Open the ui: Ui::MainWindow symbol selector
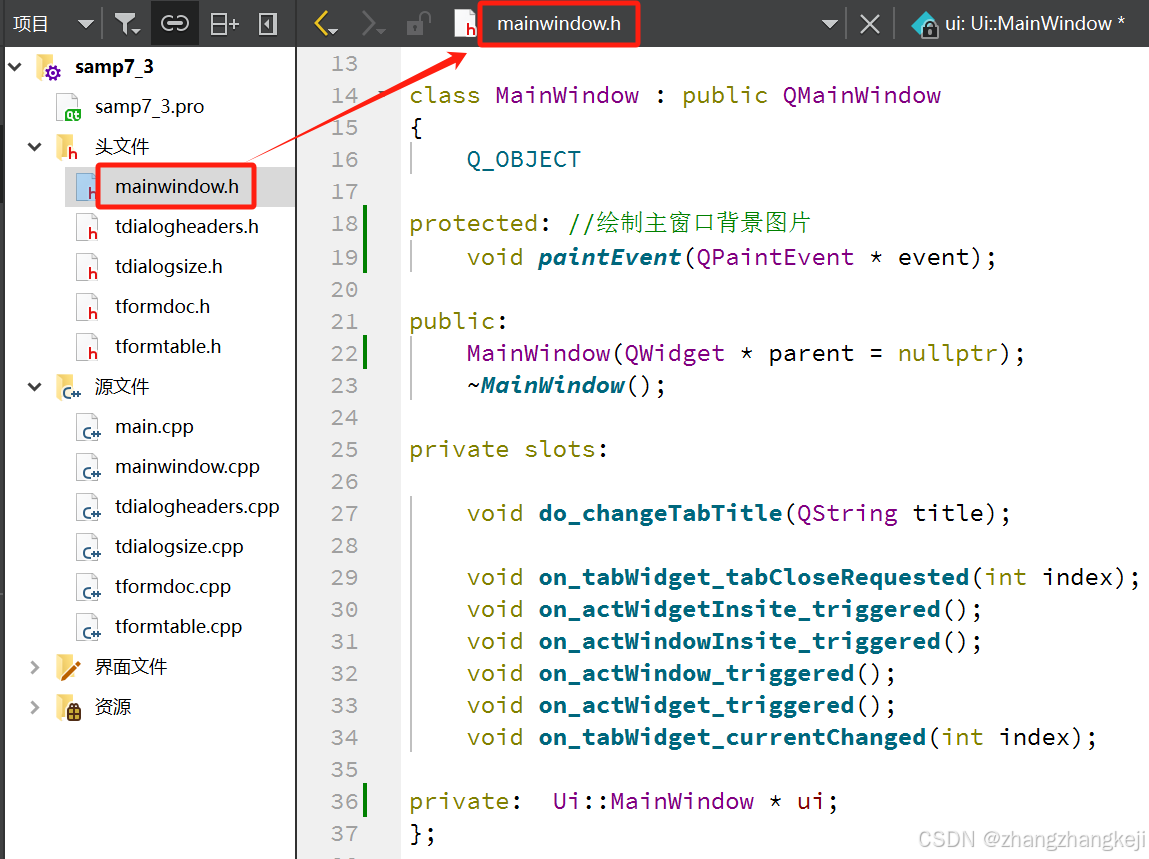The image size is (1149, 859). [1035, 24]
